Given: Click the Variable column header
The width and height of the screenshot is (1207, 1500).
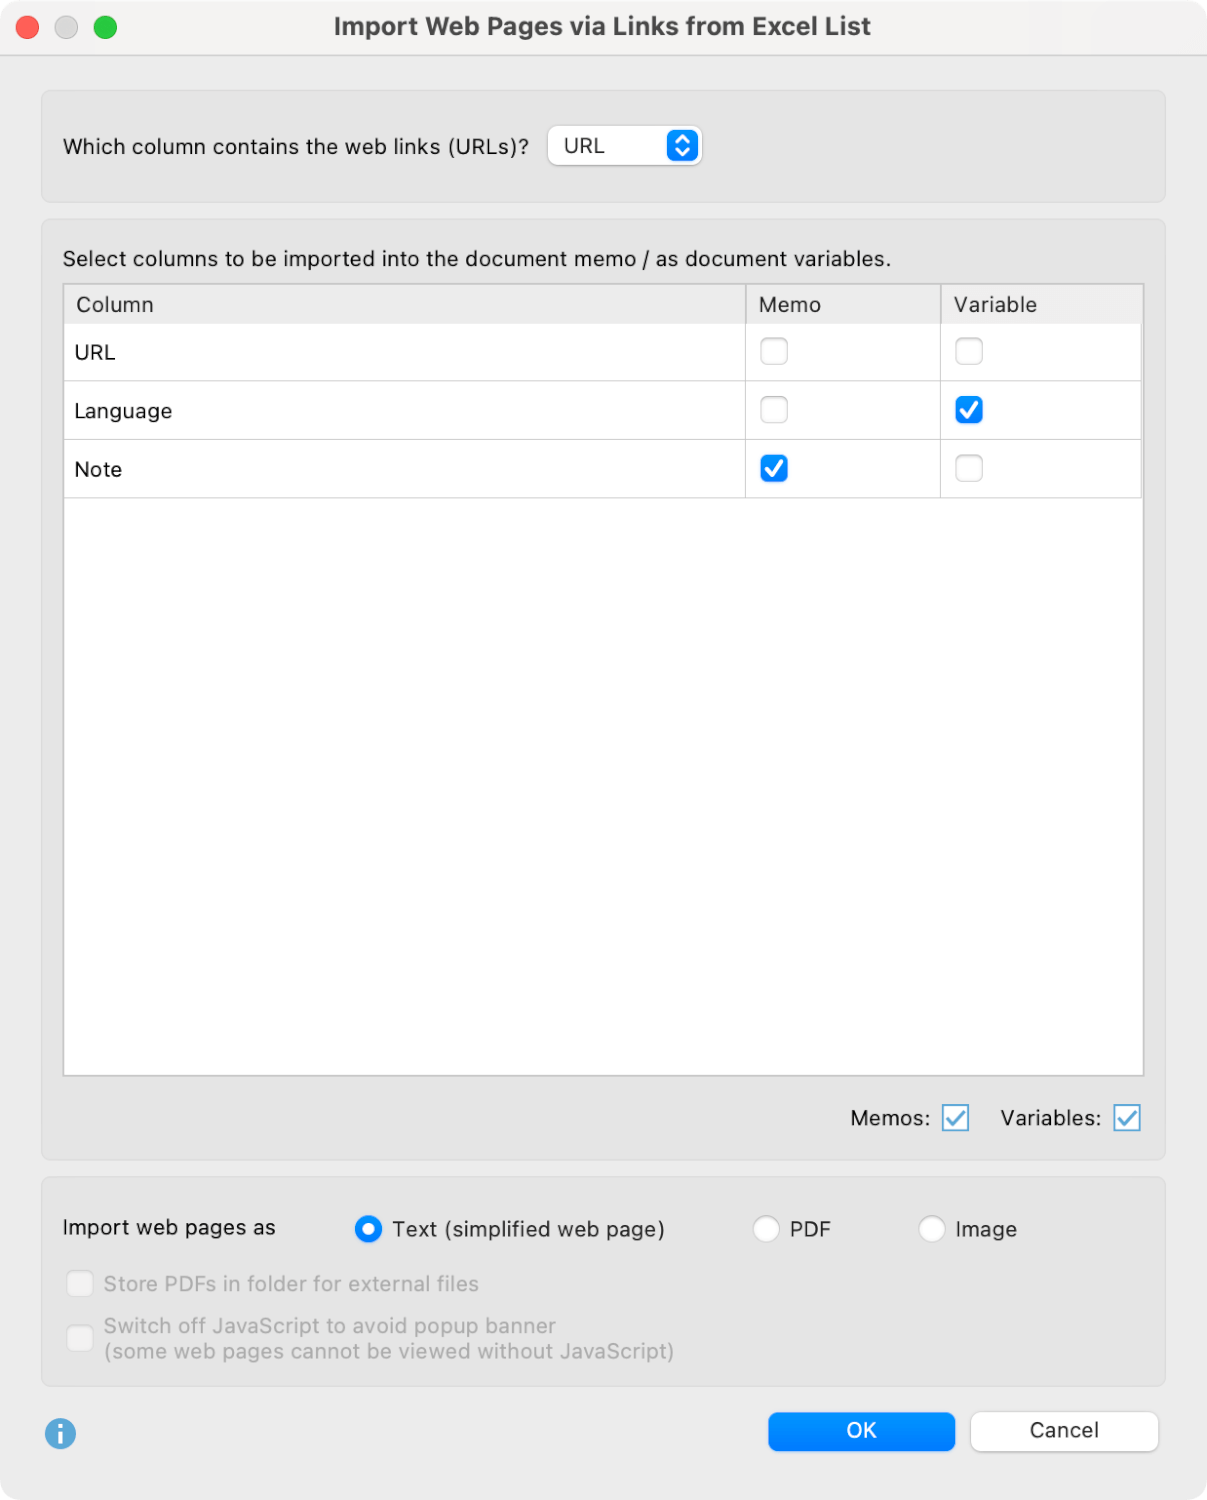Looking at the screenshot, I should [1041, 304].
